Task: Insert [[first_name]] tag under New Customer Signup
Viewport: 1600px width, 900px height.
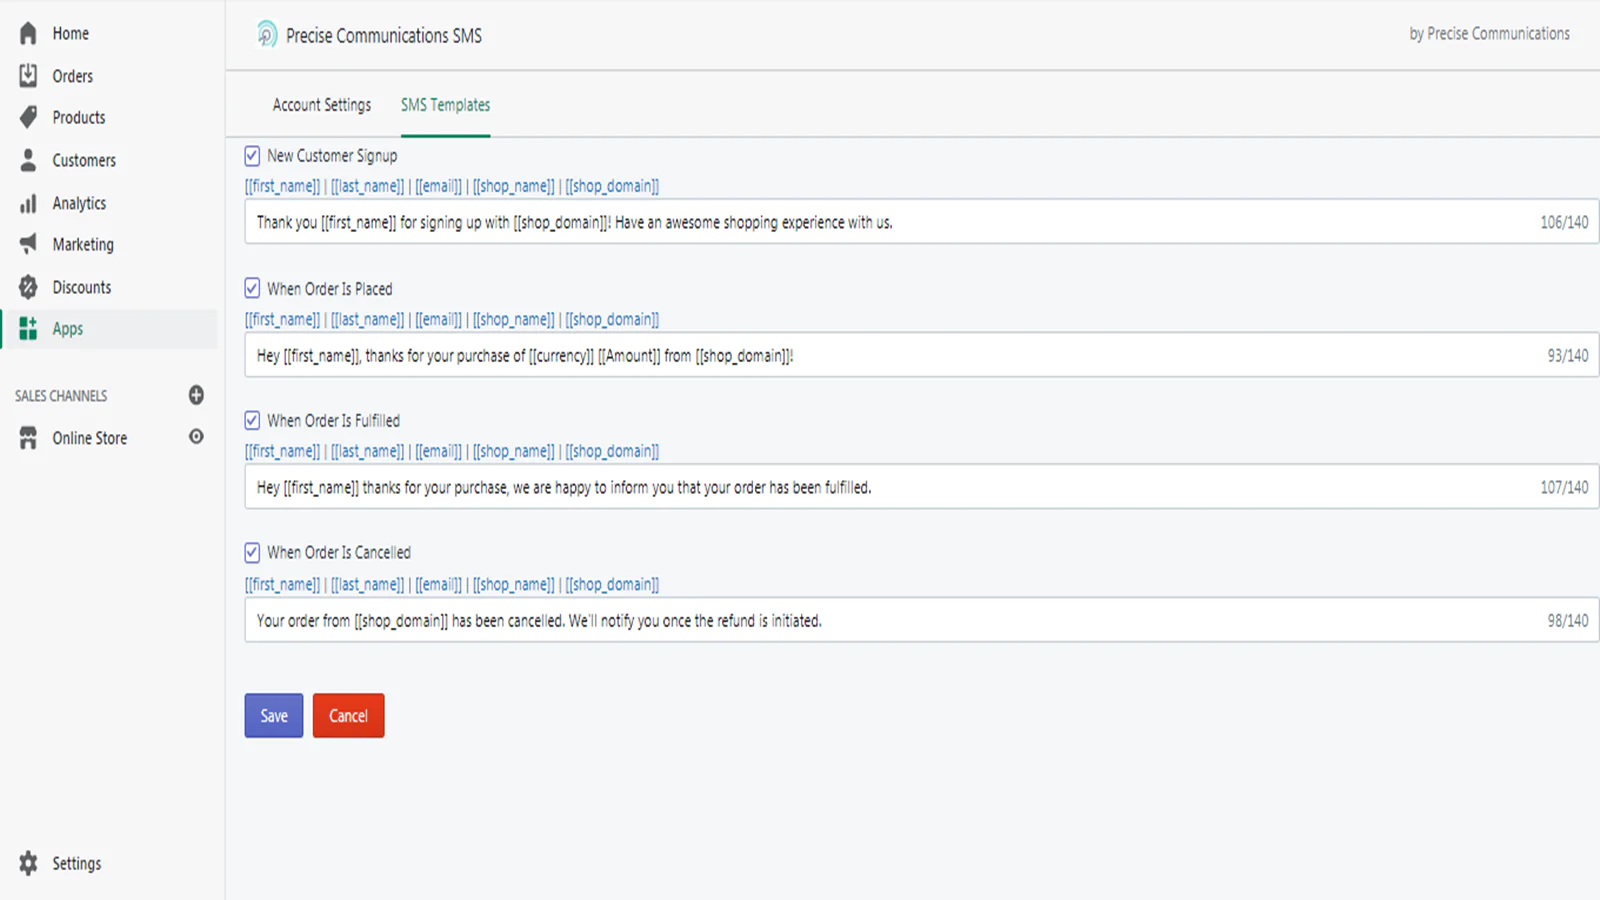Action: [x=282, y=186]
